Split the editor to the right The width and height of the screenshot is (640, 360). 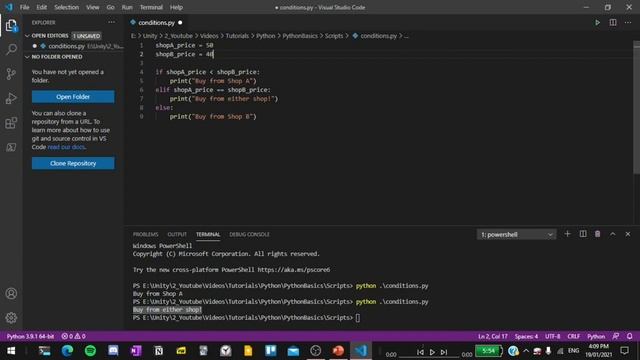[613, 22]
